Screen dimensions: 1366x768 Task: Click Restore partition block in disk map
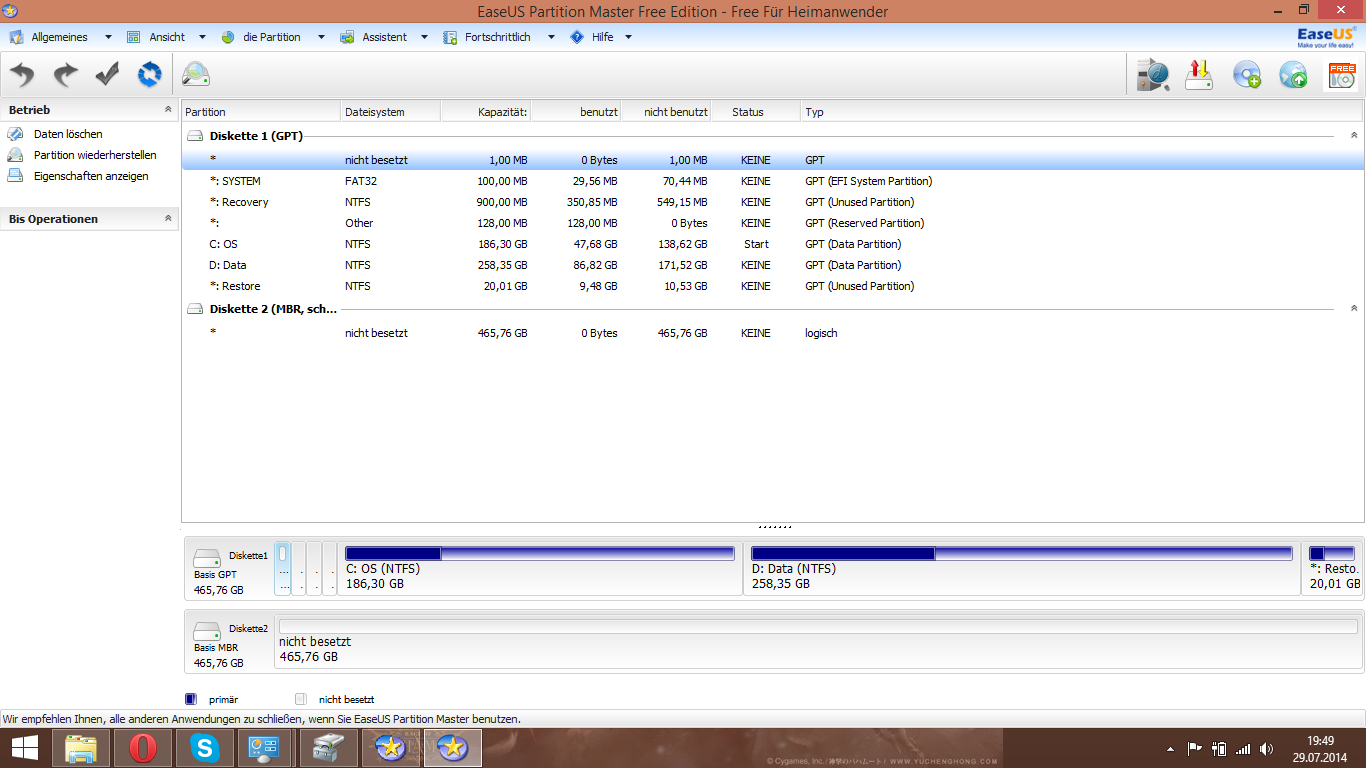coord(1333,568)
